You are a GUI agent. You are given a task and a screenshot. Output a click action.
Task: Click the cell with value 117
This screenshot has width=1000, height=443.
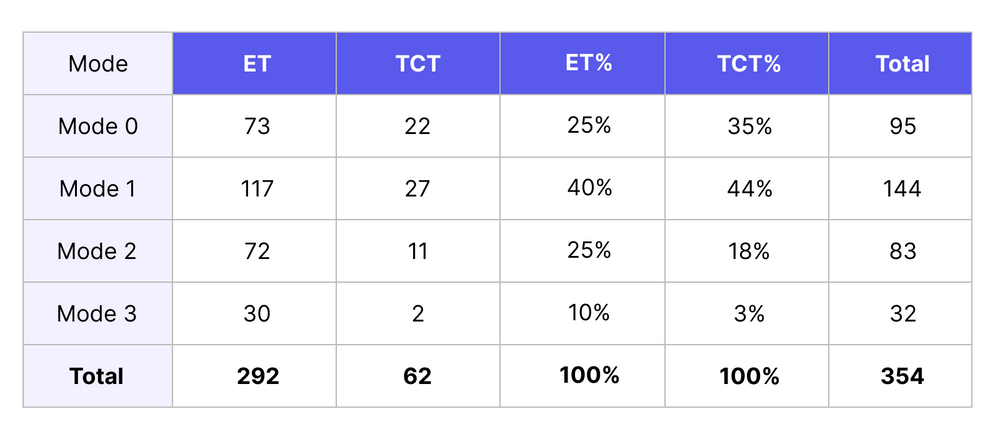[x=257, y=189]
